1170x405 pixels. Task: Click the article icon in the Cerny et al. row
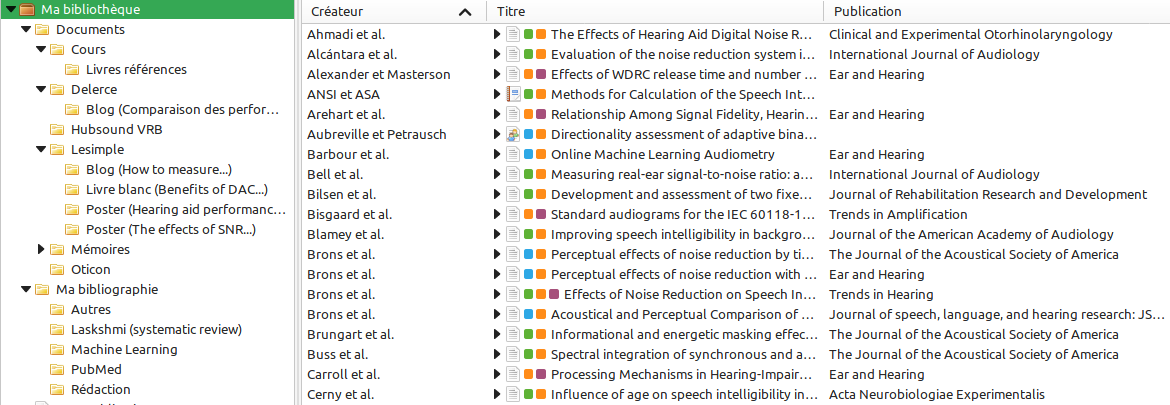[x=513, y=394]
